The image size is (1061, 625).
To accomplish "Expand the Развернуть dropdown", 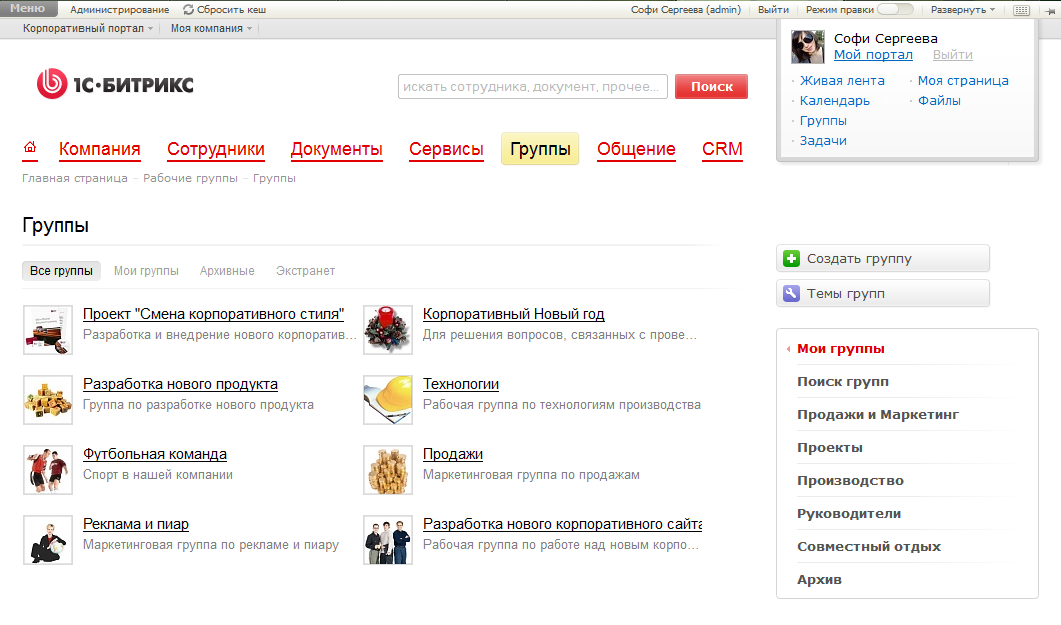I will click(962, 10).
